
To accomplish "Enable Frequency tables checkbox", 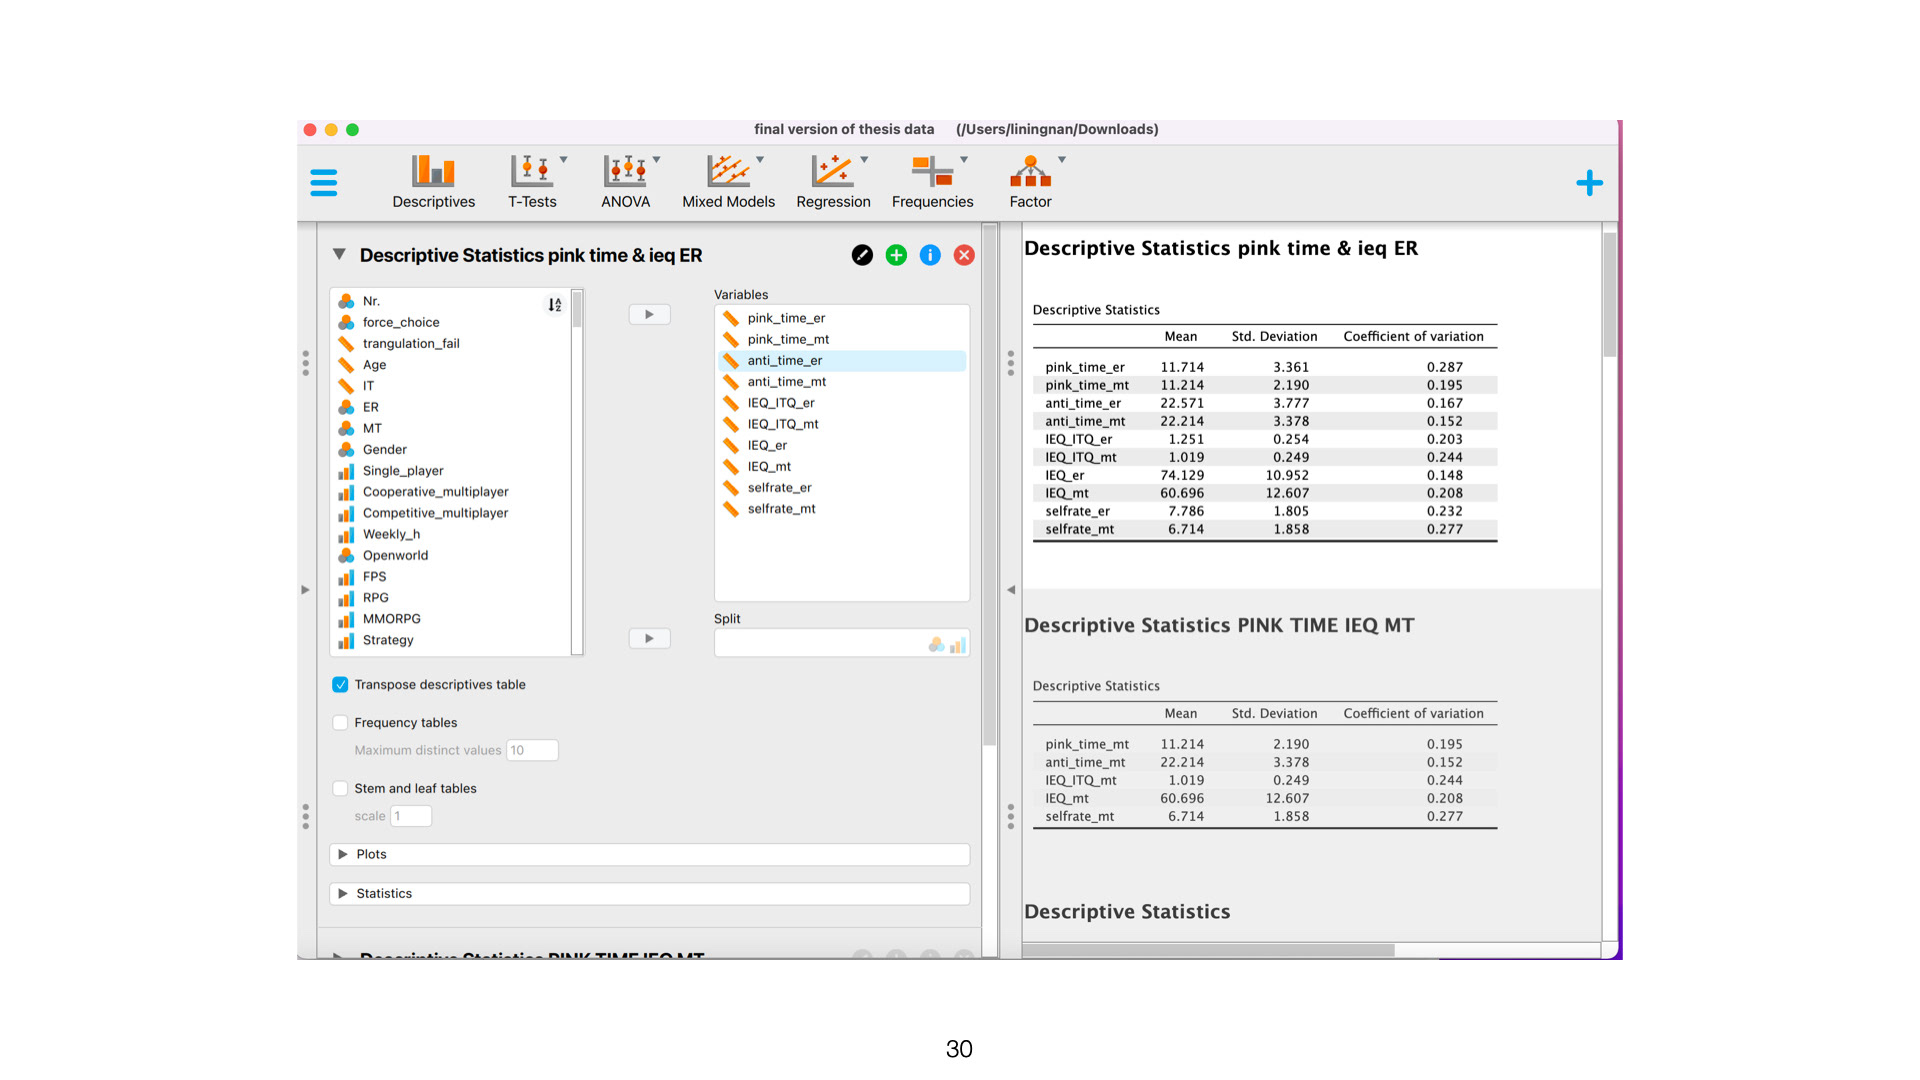I will [340, 723].
